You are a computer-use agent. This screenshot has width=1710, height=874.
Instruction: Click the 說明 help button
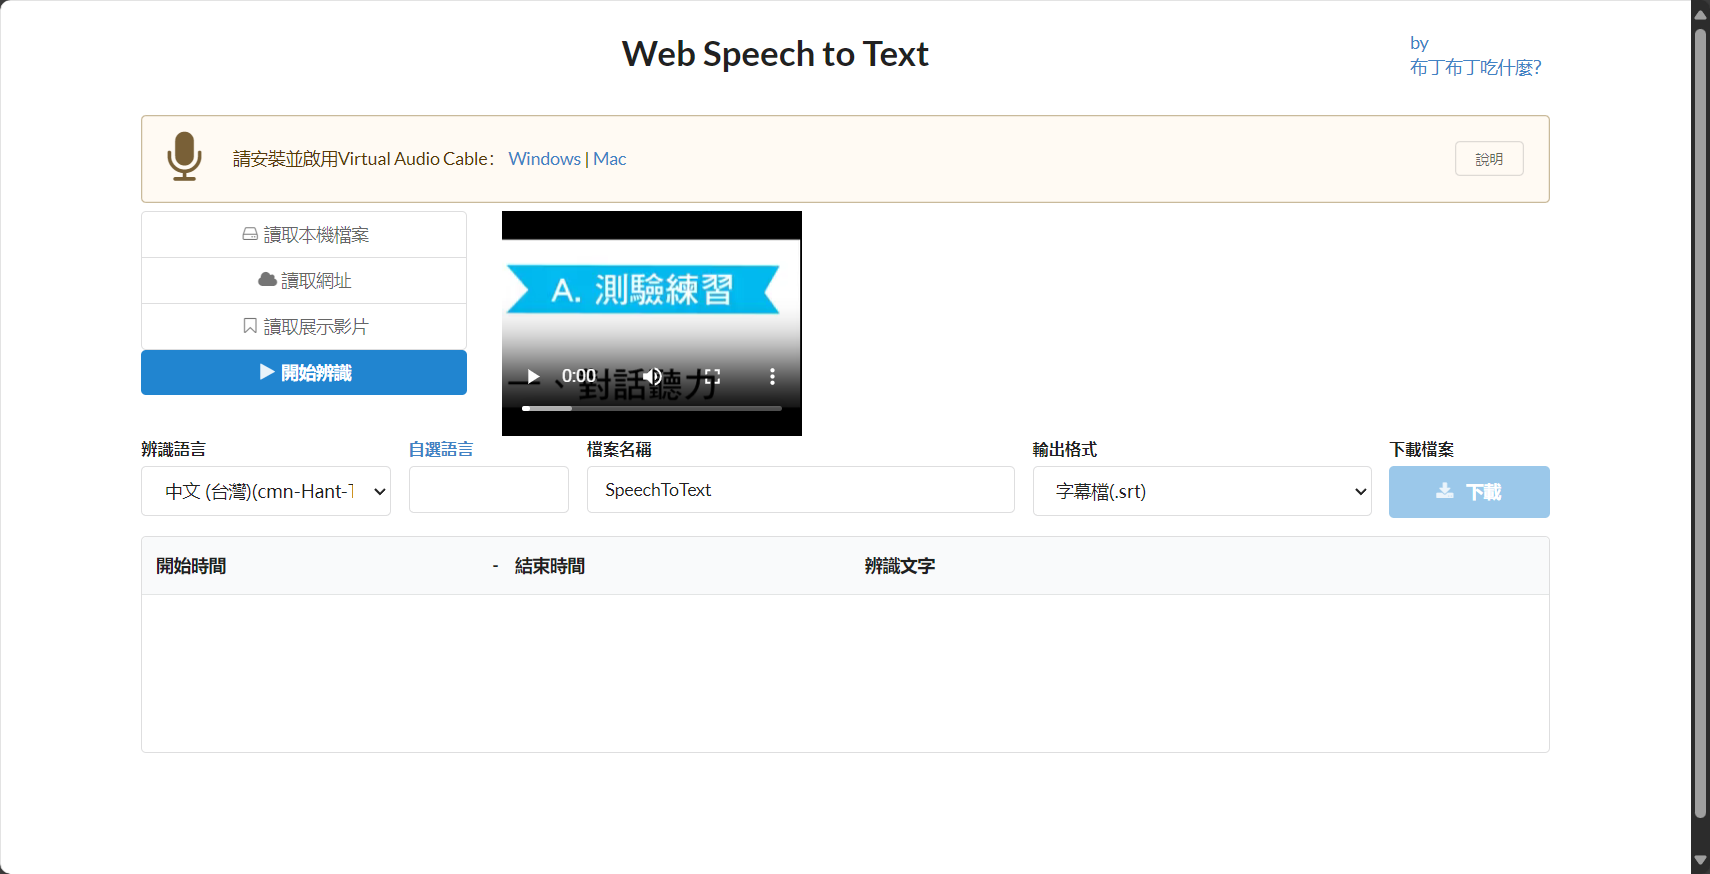point(1489,159)
